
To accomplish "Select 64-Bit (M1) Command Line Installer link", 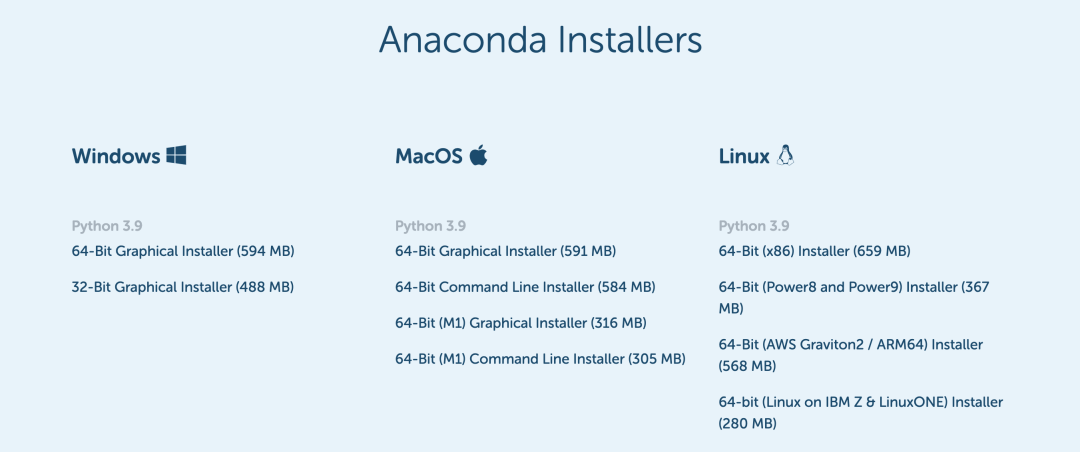I will click(541, 359).
